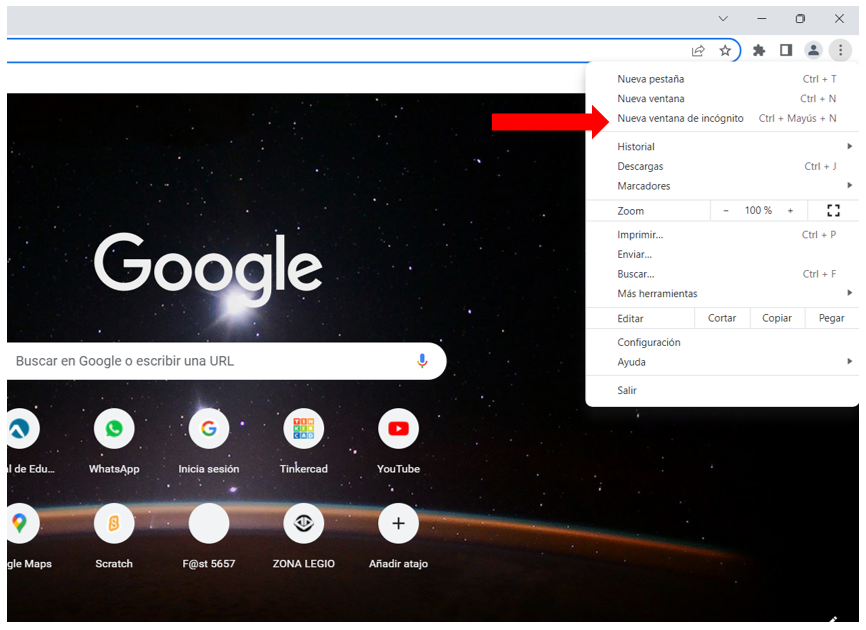The image size is (866, 630).
Task: Select Nueva ventana in the menu
Action: tap(722, 99)
